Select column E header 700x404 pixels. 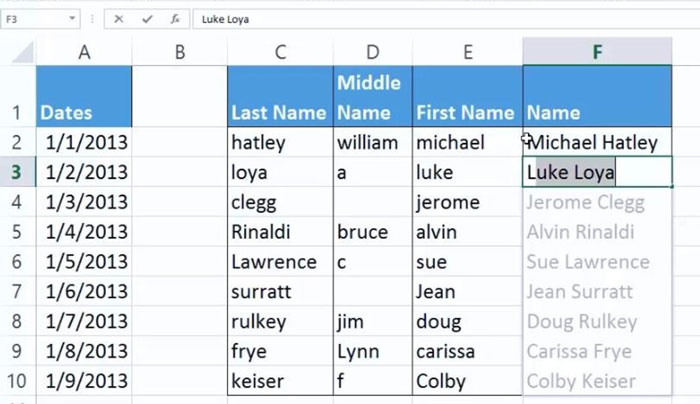point(467,52)
